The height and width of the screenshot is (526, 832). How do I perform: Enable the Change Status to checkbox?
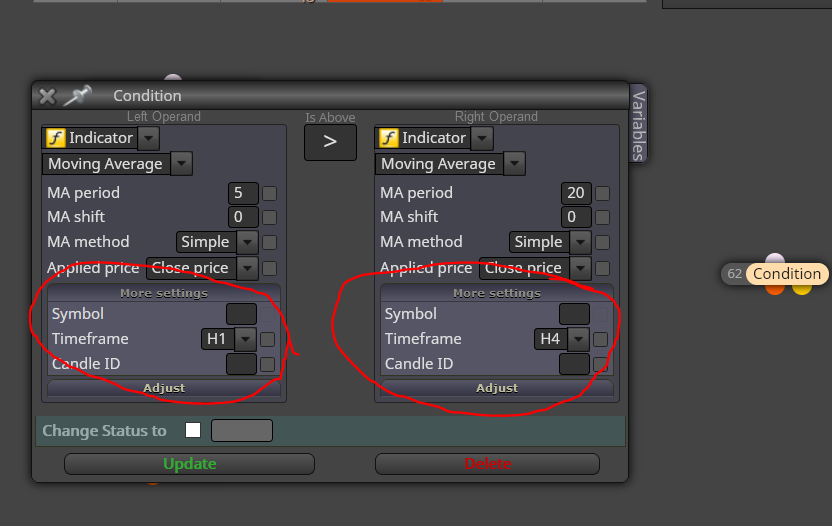pyautogui.click(x=193, y=430)
